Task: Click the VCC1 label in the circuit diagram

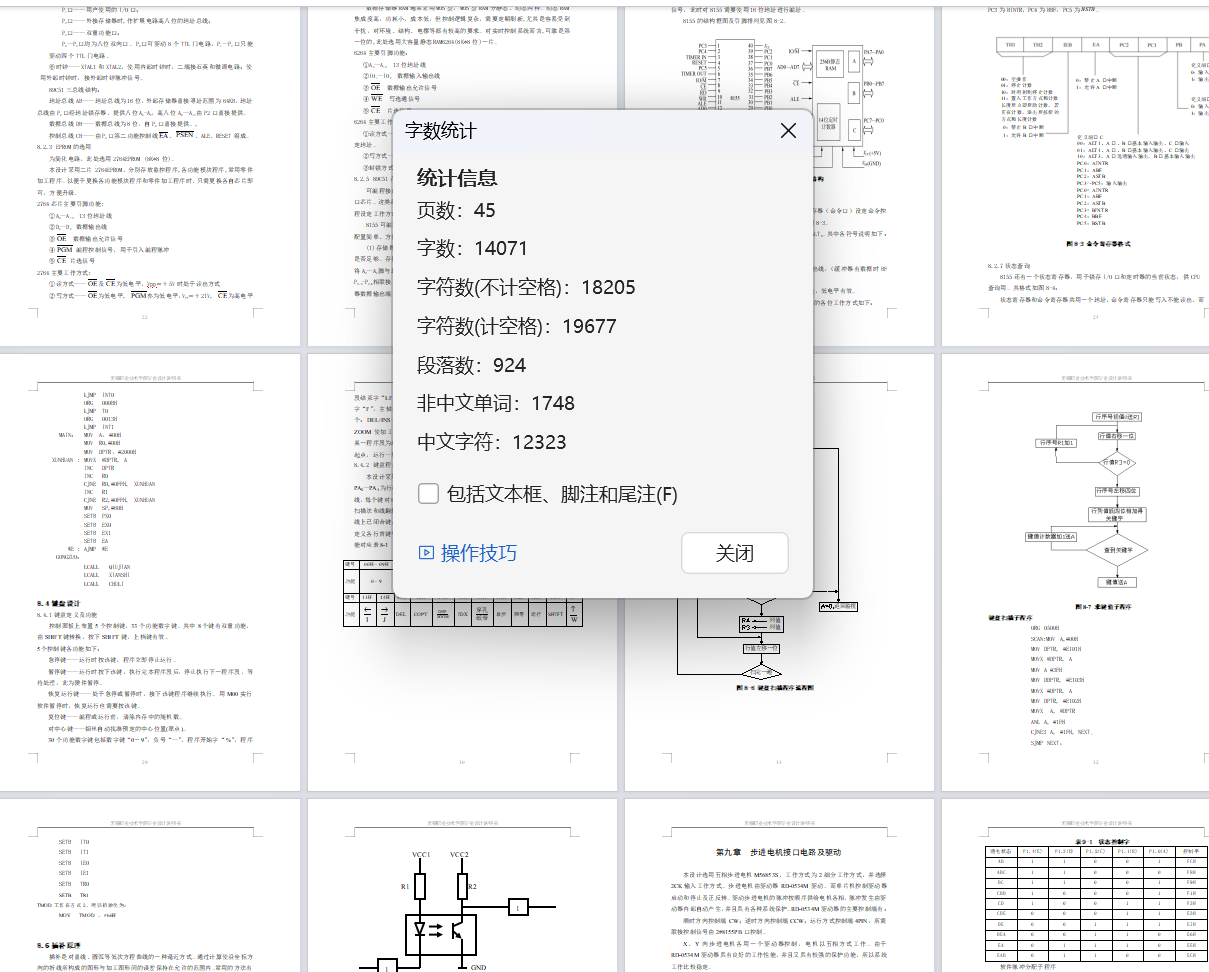Action: (x=420, y=856)
